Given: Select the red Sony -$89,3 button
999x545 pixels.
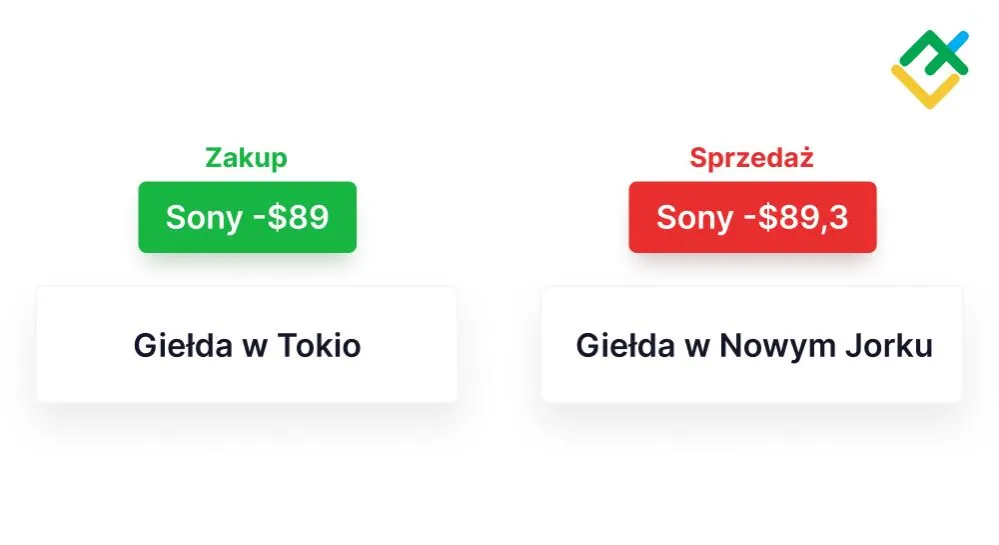Looking at the screenshot, I should pos(752,217).
